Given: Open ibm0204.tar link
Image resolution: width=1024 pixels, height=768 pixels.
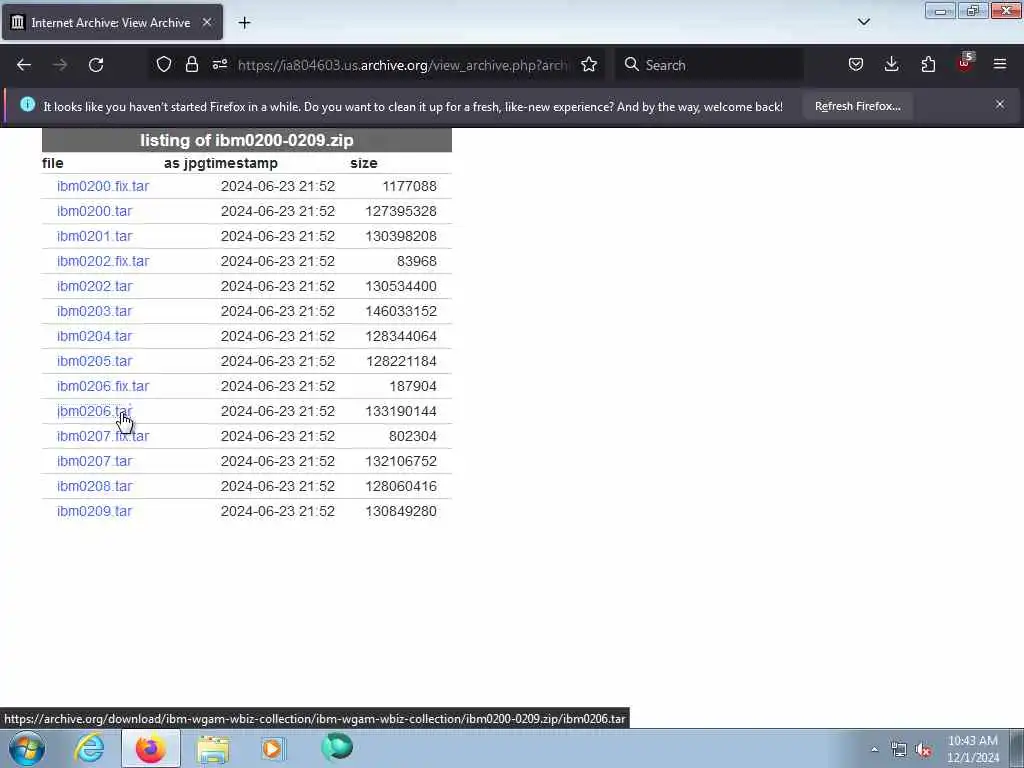Looking at the screenshot, I should (x=95, y=336).
